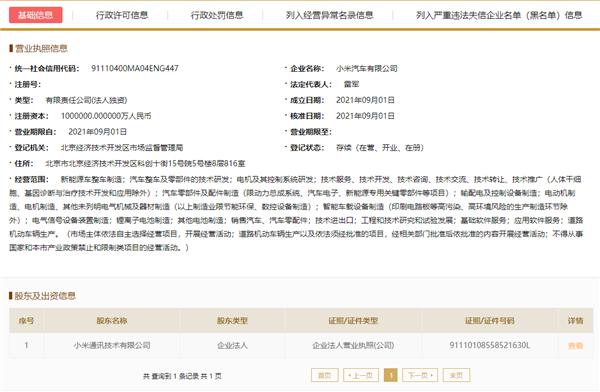Click registration authority 北京经济技术开发区市场监督管理局
This screenshot has width=600, height=392.
click(x=122, y=148)
